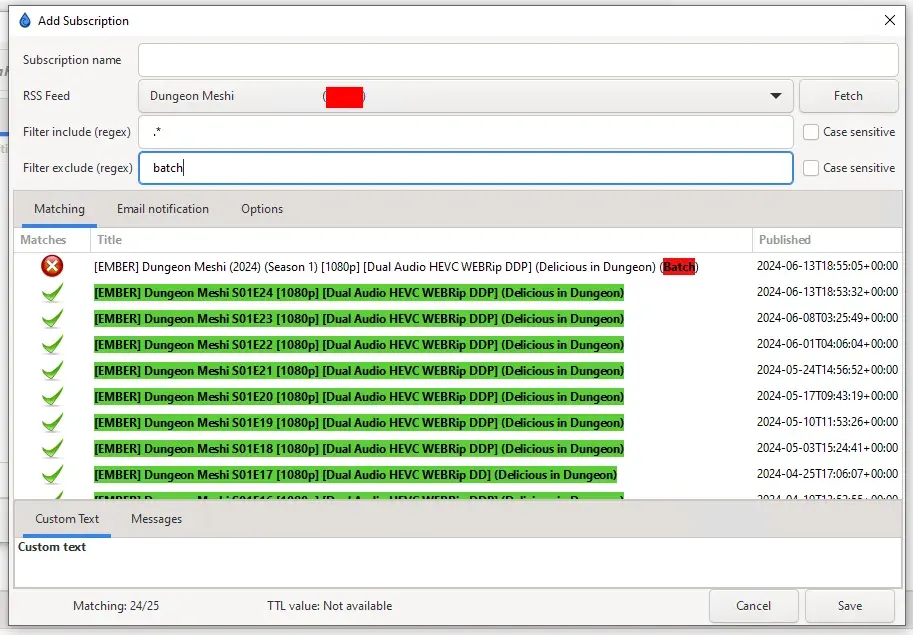Click green checkmark icon for S01E18 row
The image size is (913, 635).
pyautogui.click(x=52, y=448)
